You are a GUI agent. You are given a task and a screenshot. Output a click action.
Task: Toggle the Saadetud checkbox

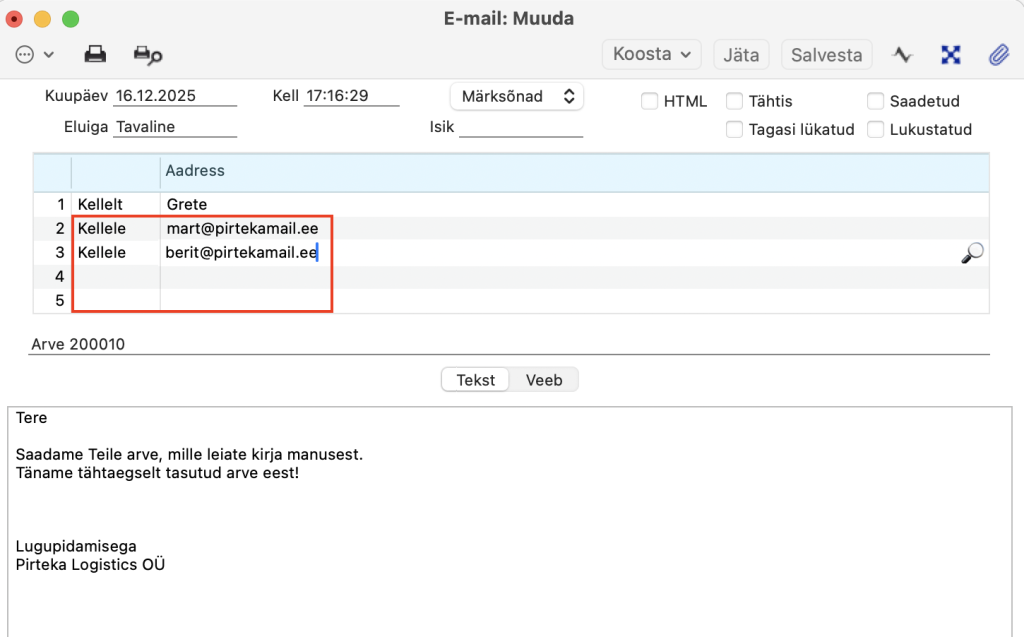pos(875,101)
